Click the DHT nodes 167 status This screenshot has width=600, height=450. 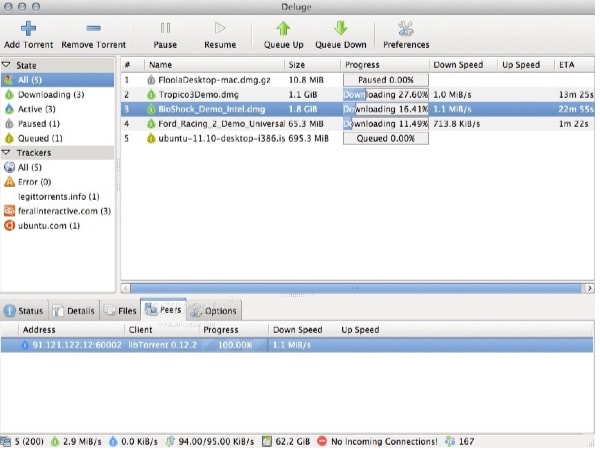pyautogui.click(x=460, y=442)
